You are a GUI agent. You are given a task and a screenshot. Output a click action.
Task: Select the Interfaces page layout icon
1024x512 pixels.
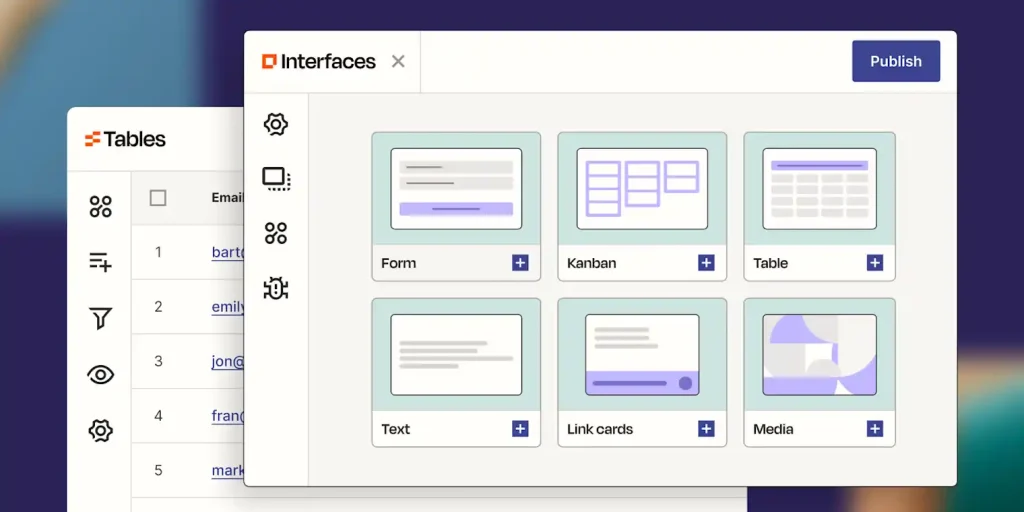coord(276,179)
